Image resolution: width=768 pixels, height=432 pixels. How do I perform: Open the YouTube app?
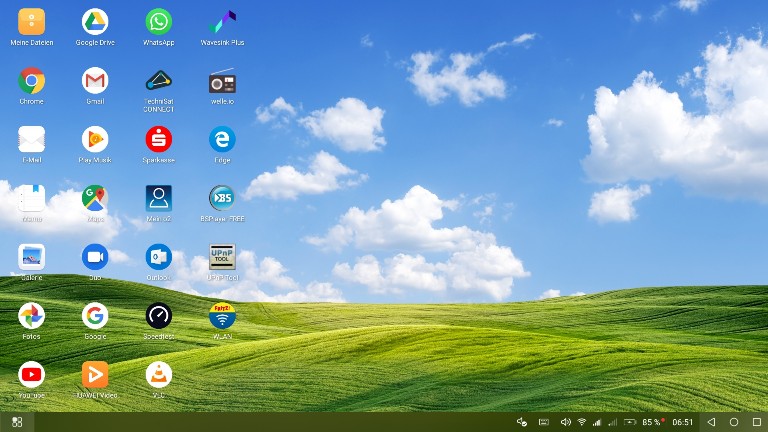31,374
